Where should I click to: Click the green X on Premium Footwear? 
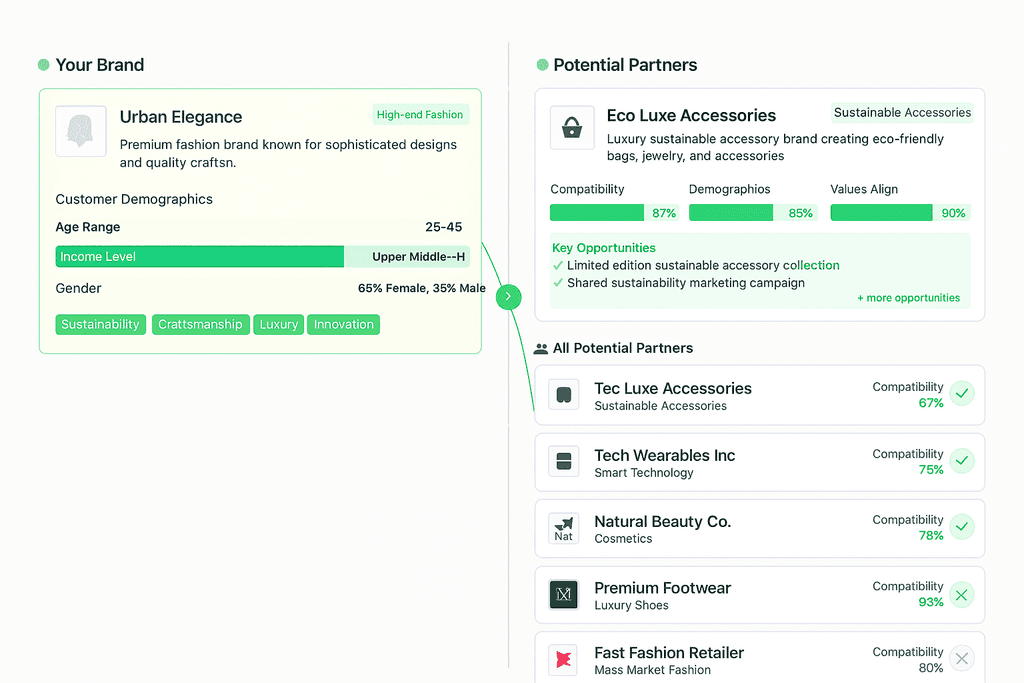point(962,595)
